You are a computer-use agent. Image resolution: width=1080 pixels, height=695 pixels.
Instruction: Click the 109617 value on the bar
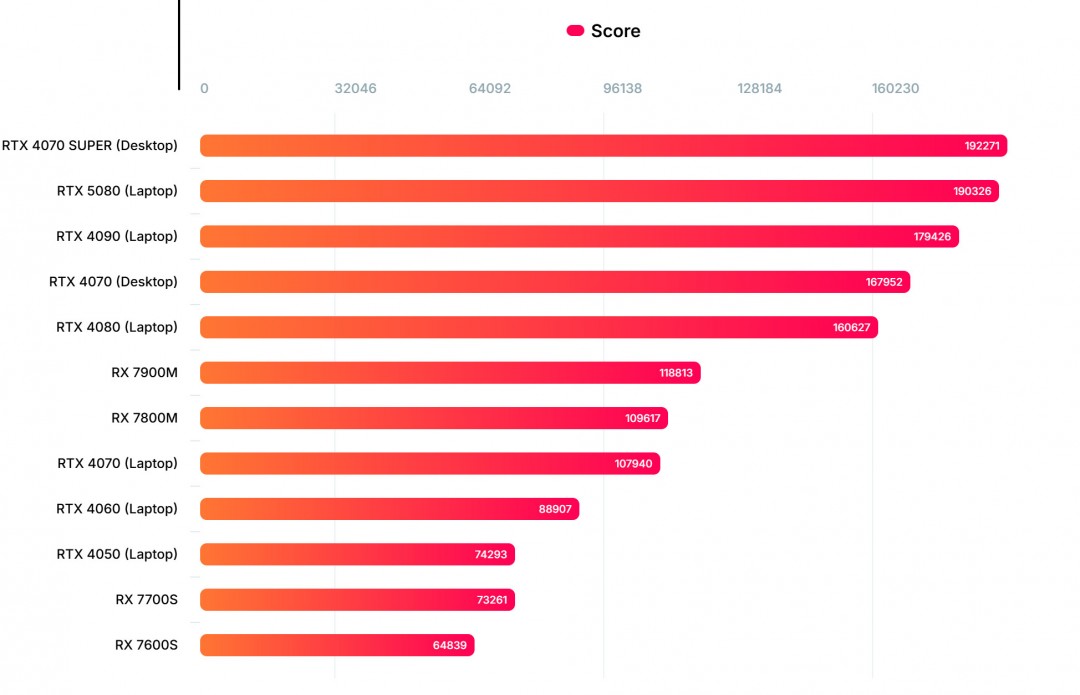click(643, 418)
